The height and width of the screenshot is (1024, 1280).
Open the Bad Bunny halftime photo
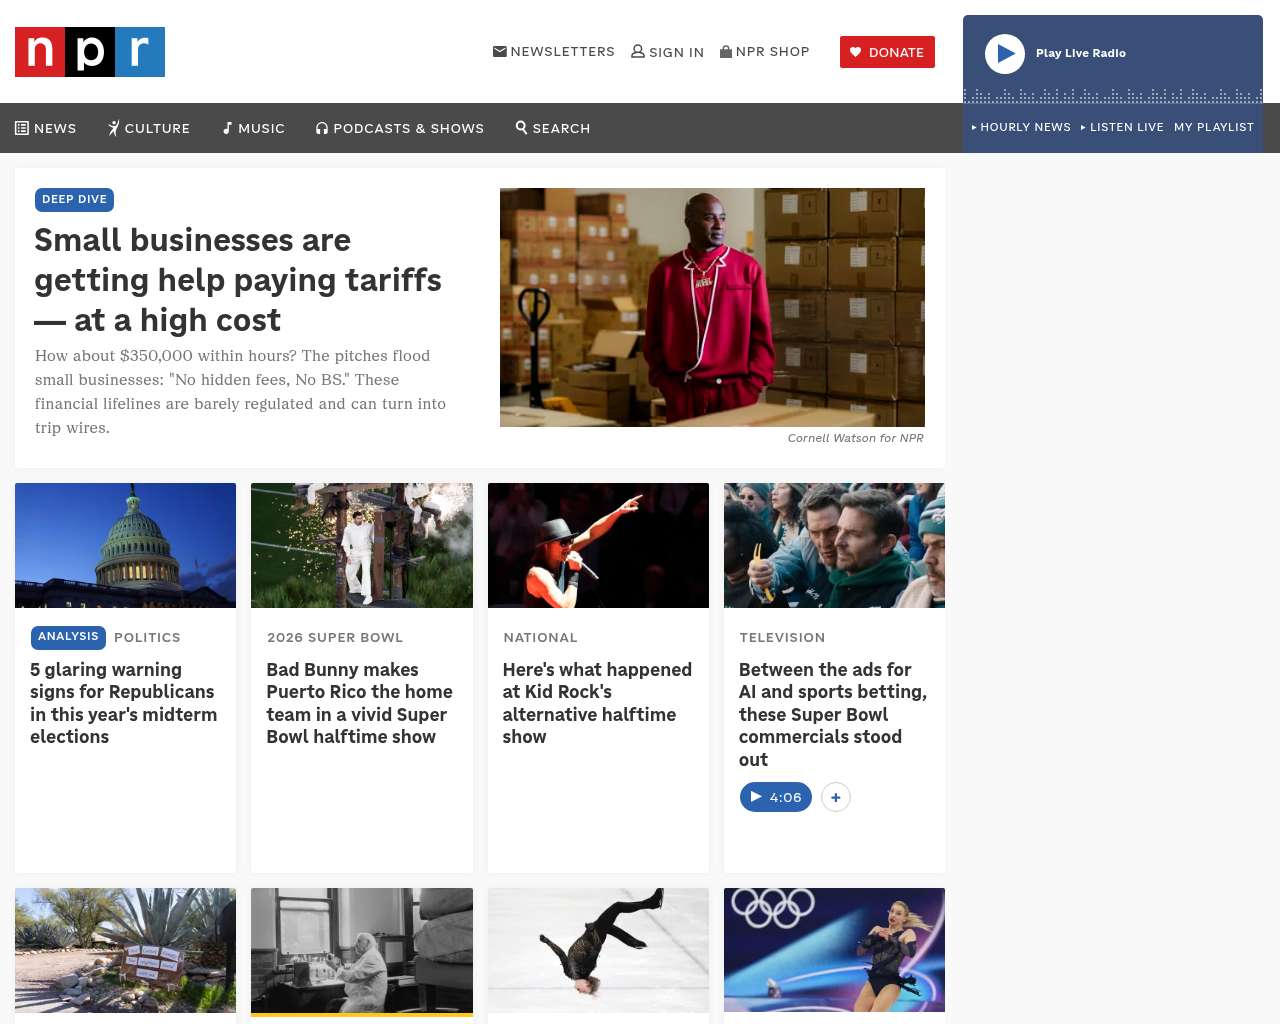point(362,545)
